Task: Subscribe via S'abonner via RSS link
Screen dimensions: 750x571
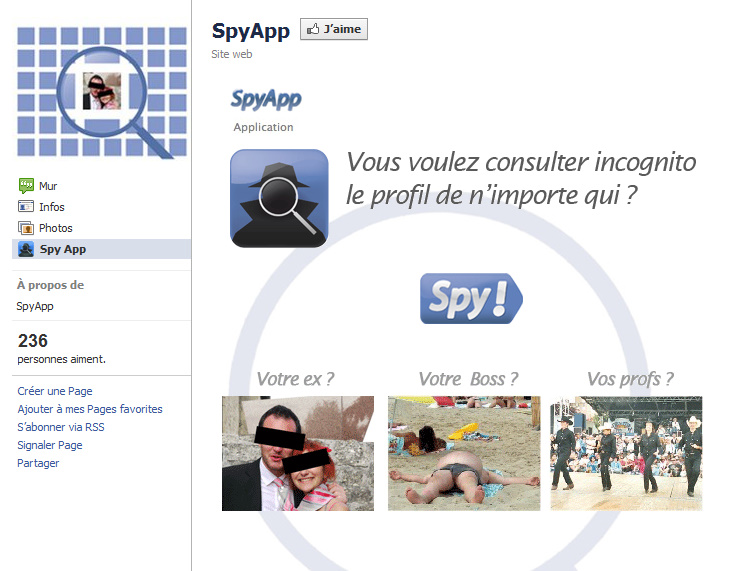Action: 61,427
